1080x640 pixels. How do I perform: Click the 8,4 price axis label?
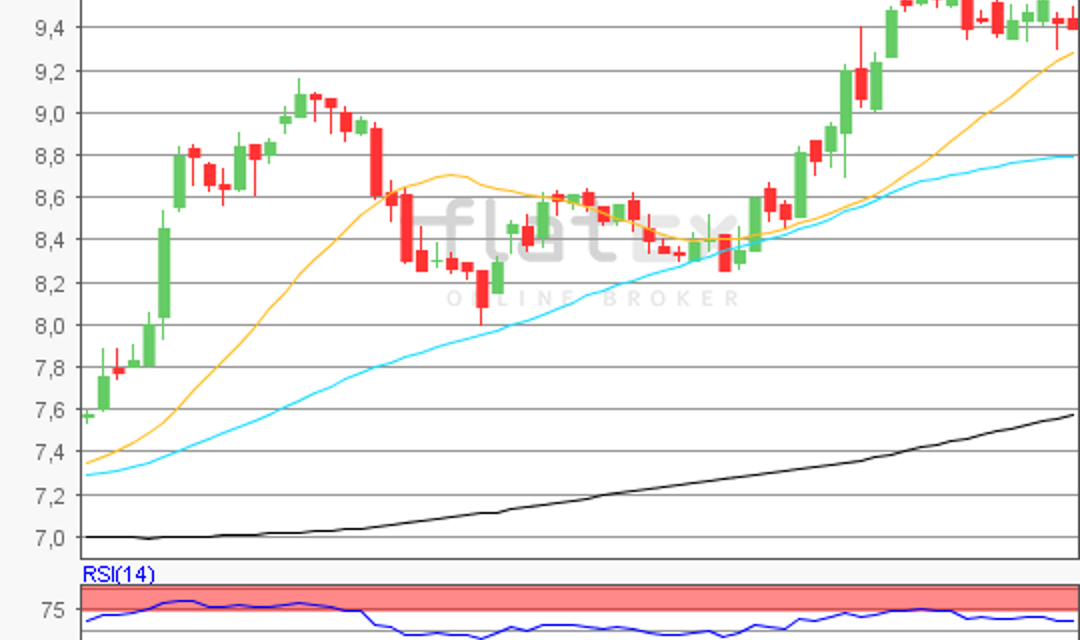tap(50, 240)
